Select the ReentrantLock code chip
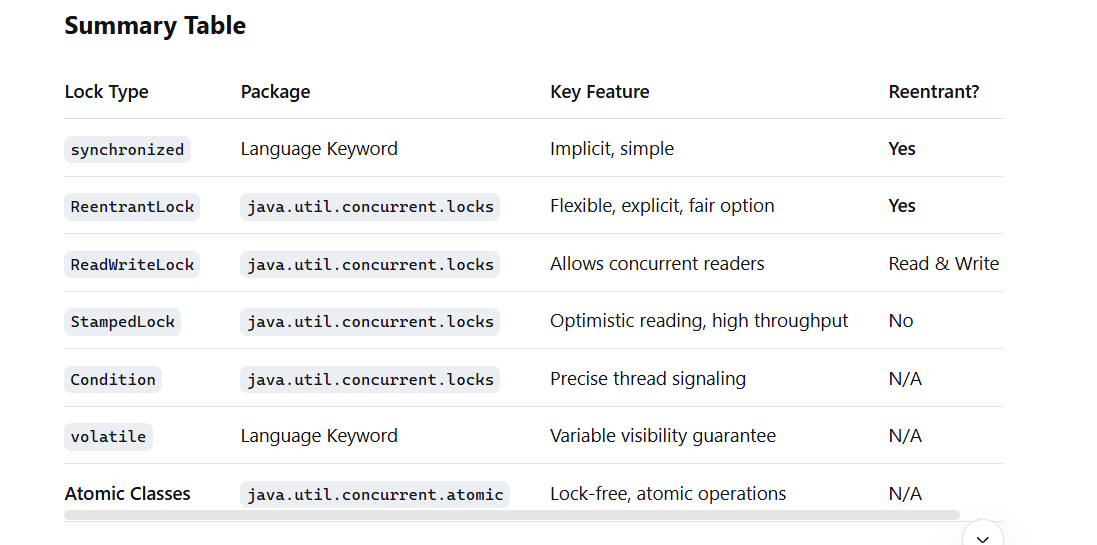The image size is (1097, 545). (x=132, y=207)
